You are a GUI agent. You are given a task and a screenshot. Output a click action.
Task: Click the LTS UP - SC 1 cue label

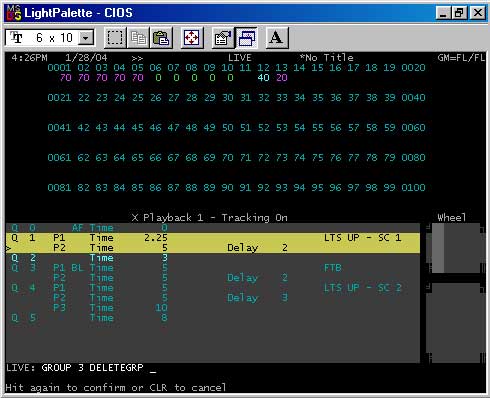[x=362, y=238]
